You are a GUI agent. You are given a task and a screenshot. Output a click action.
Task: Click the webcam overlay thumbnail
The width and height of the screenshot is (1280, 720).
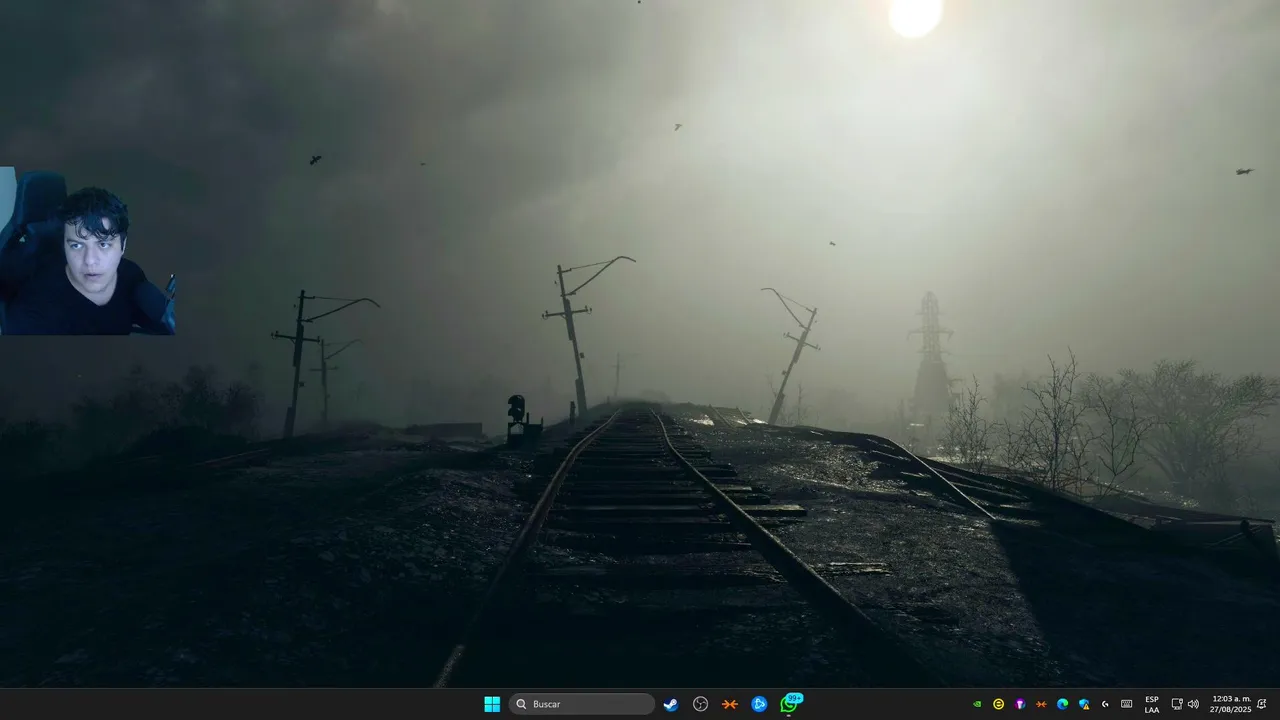point(88,251)
